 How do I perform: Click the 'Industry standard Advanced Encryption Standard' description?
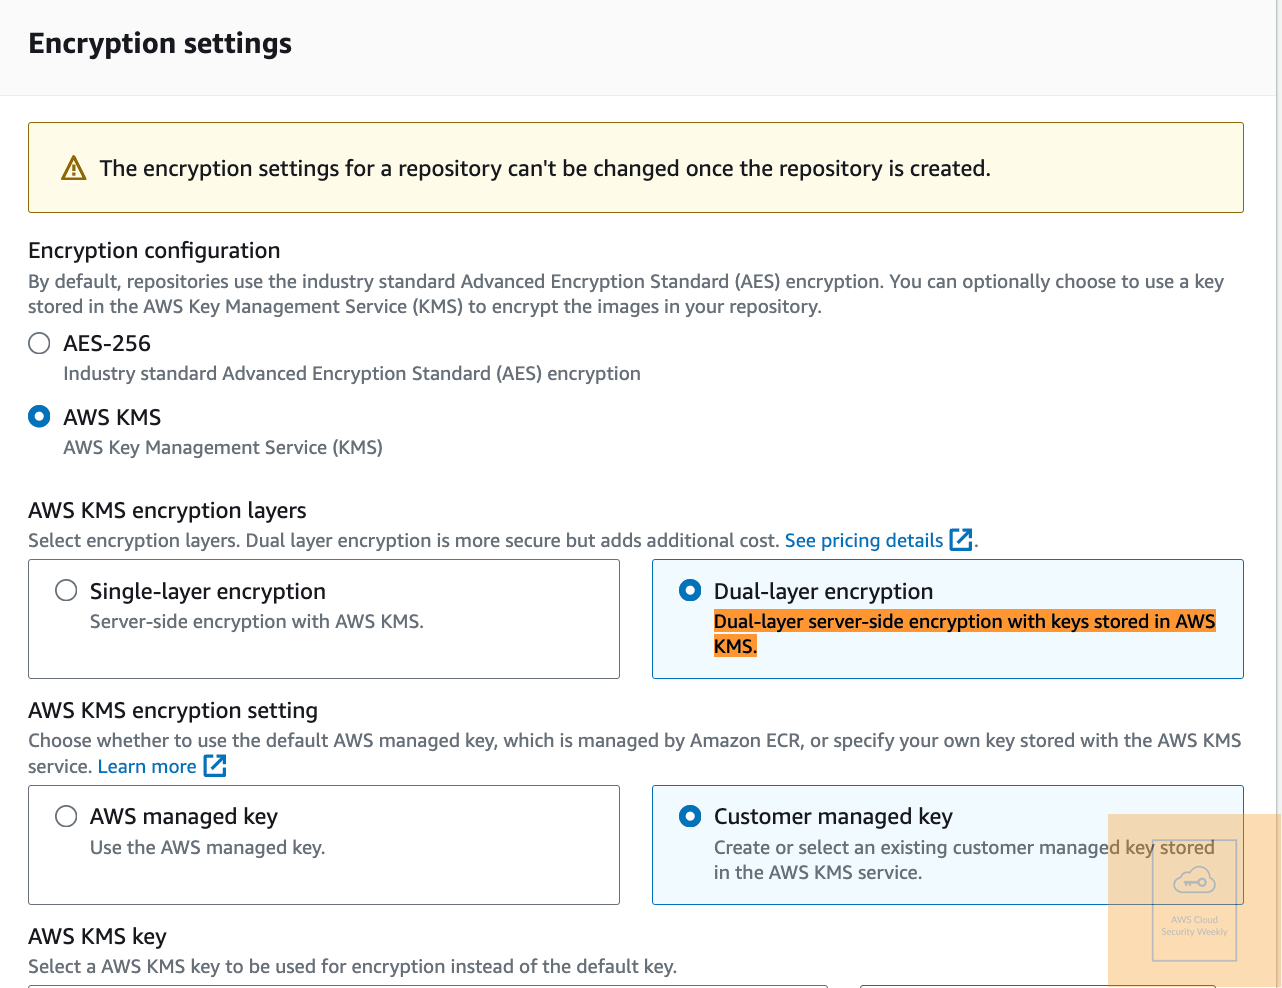click(x=352, y=374)
